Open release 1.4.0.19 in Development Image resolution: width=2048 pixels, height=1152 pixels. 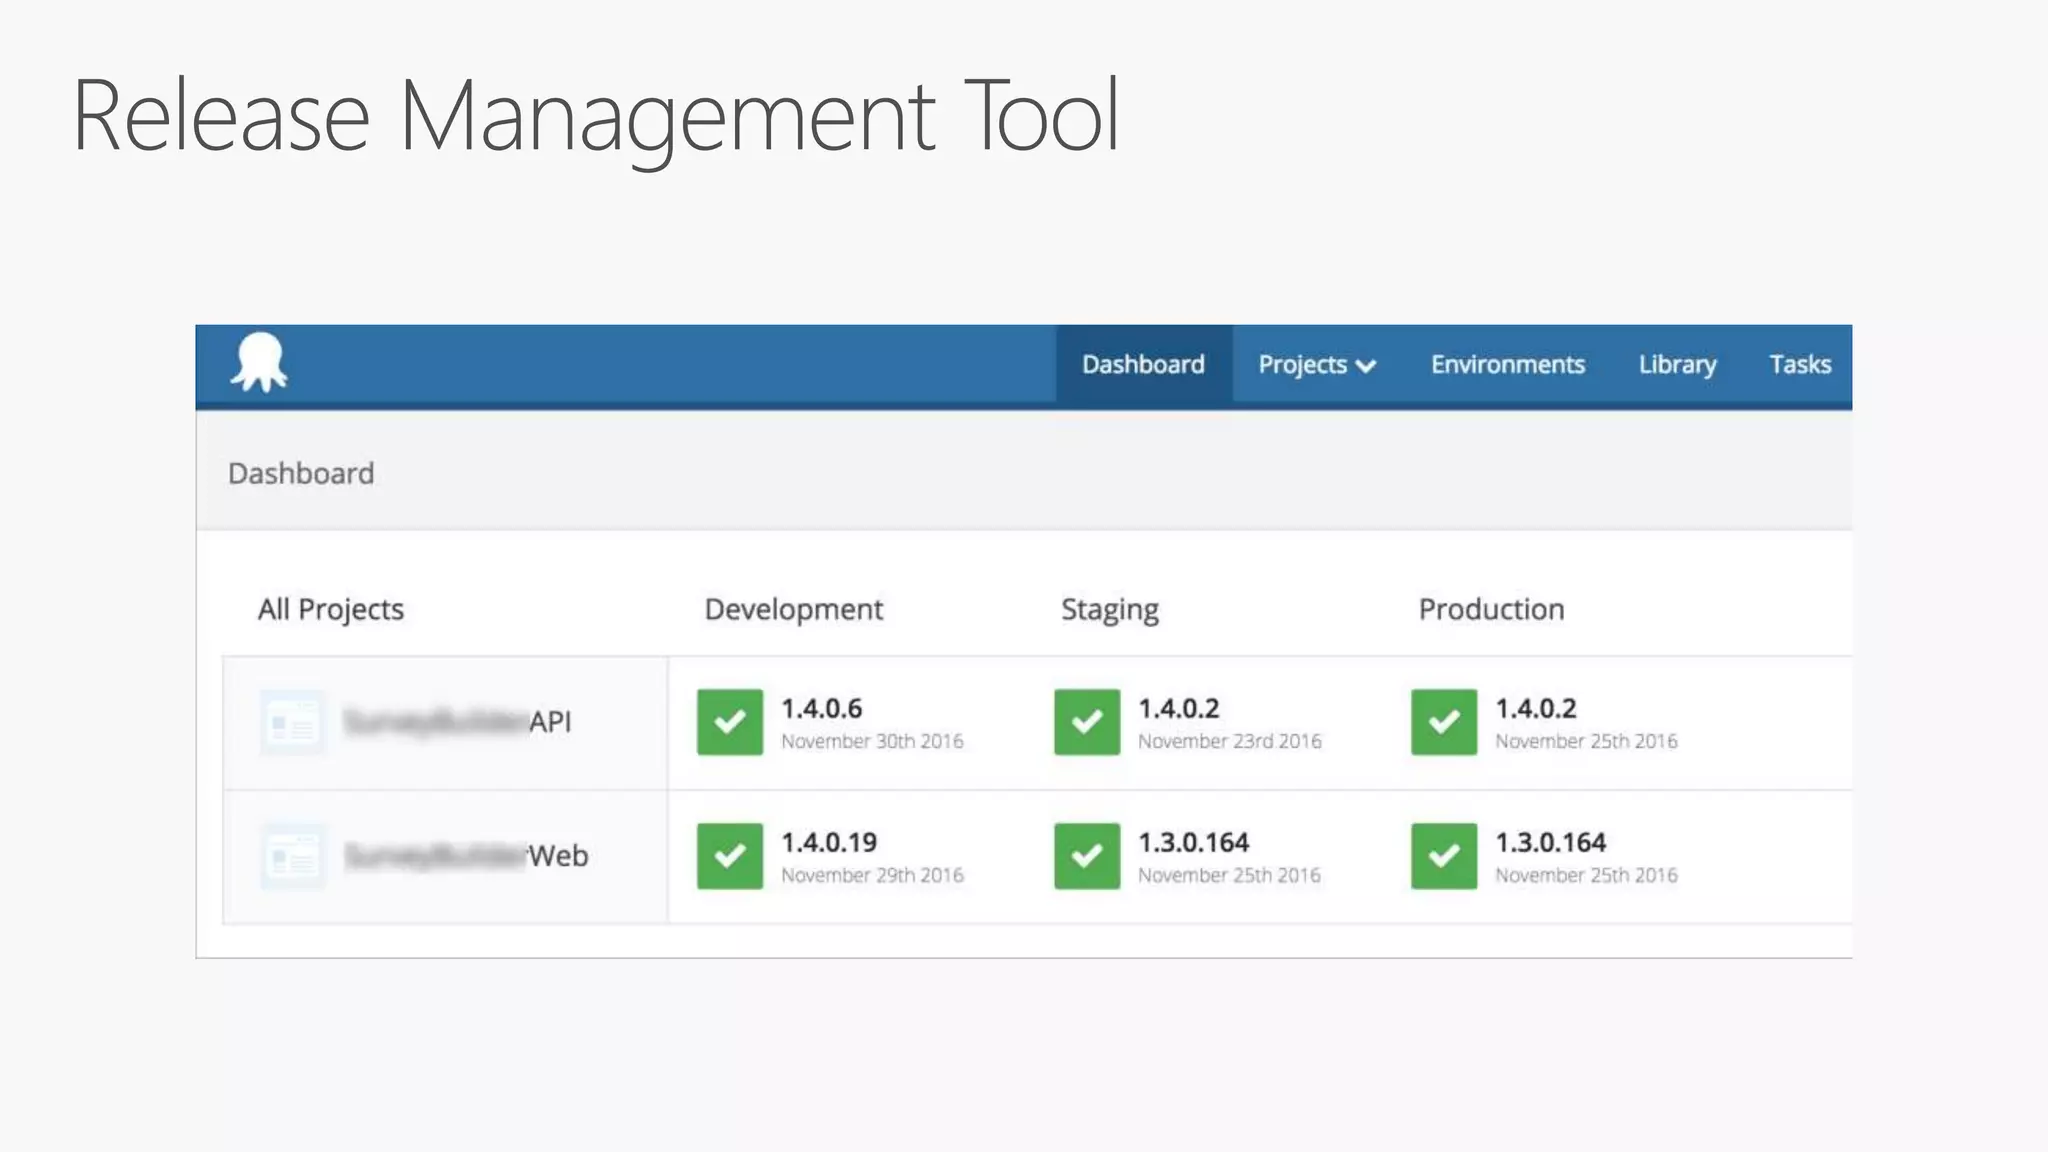[x=829, y=842]
